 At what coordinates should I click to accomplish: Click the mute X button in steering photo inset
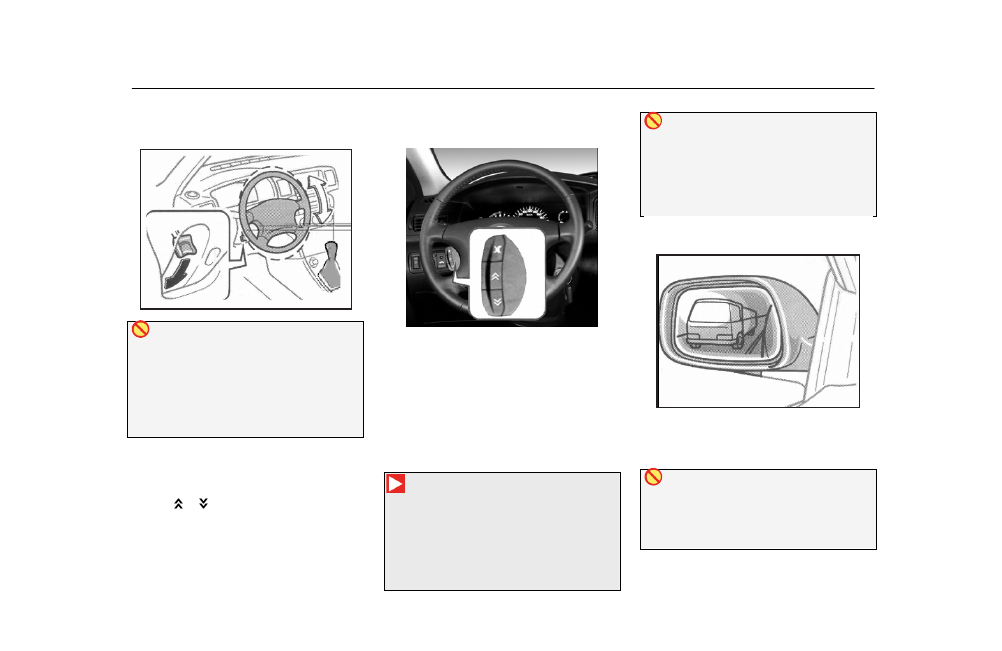coord(497,249)
